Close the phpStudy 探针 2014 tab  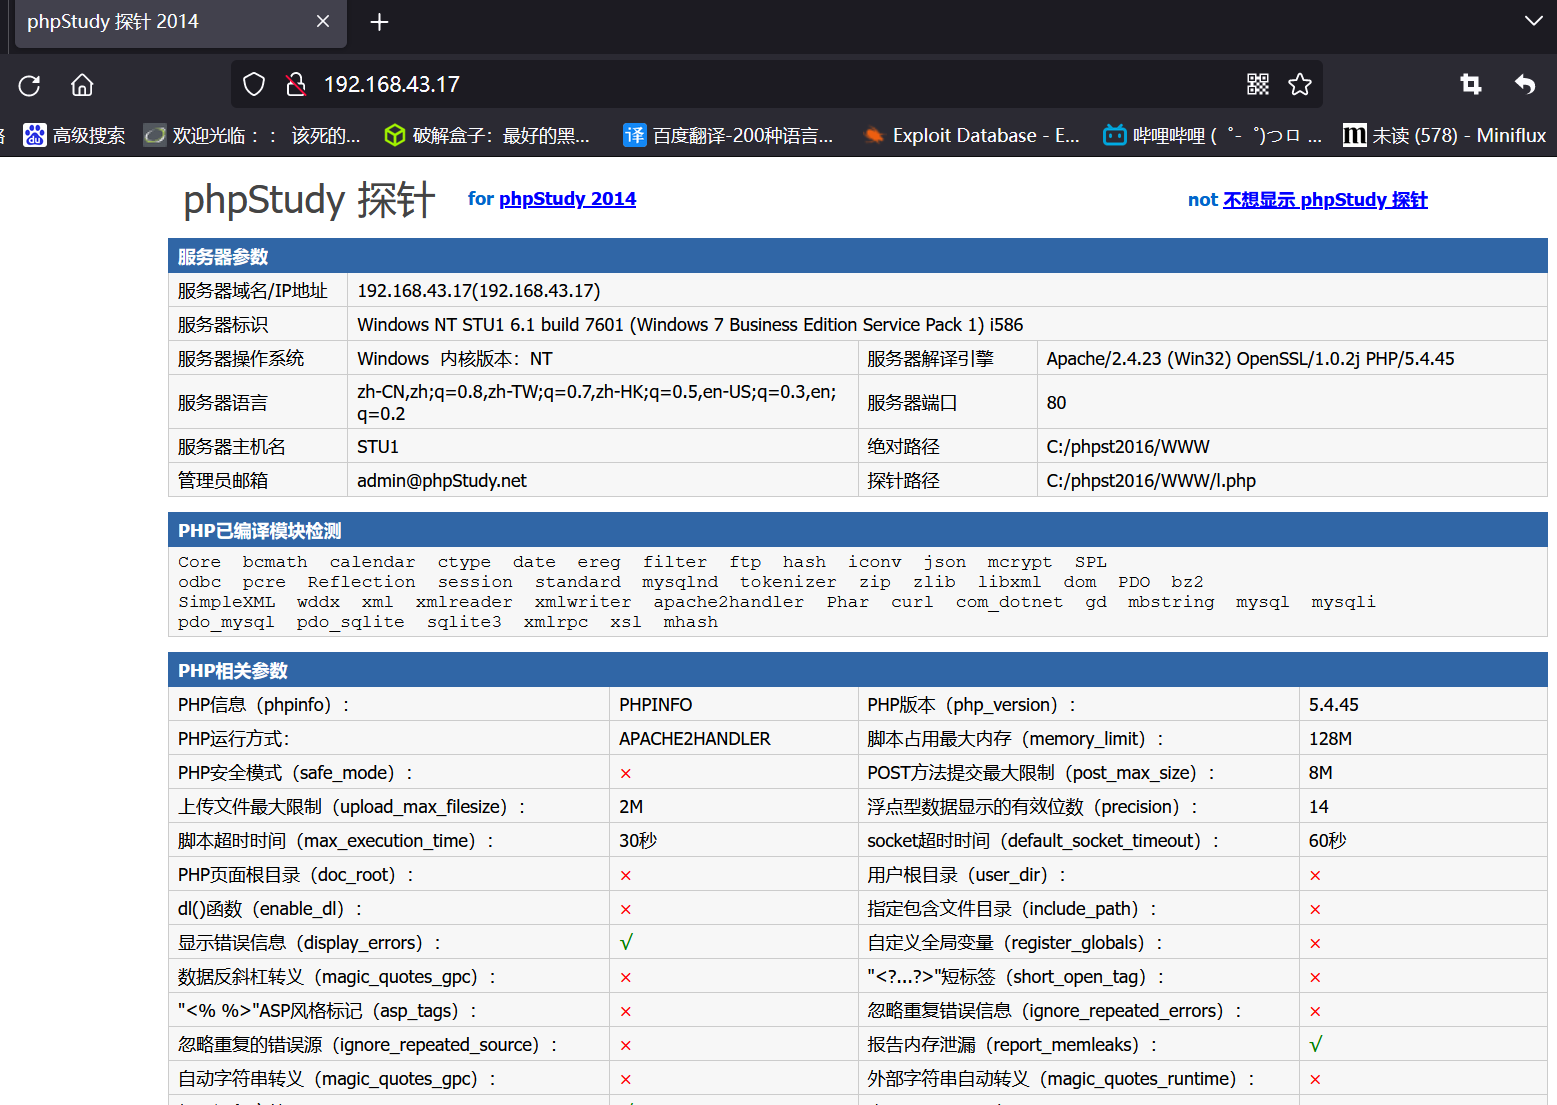(x=323, y=21)
